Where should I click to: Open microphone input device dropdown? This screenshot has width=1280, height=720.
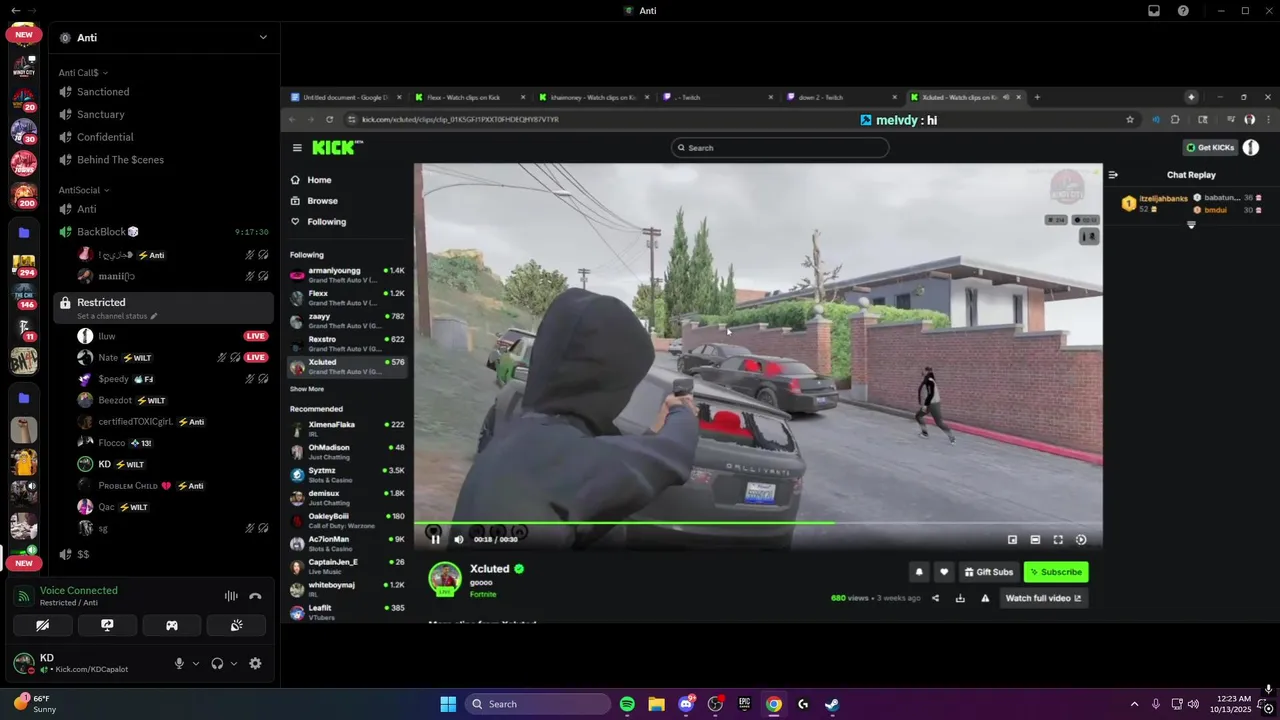click(x=196, y=664)
